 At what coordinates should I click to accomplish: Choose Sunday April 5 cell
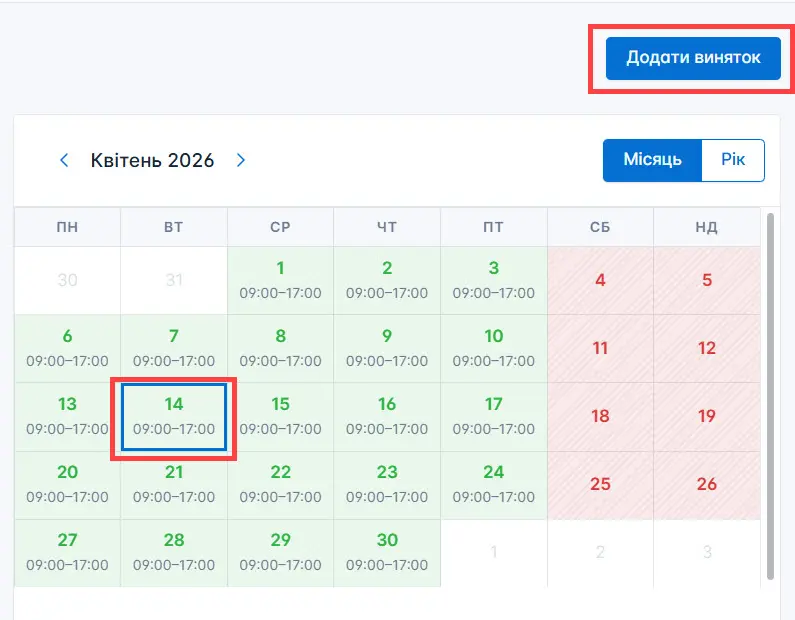point(707,280)
